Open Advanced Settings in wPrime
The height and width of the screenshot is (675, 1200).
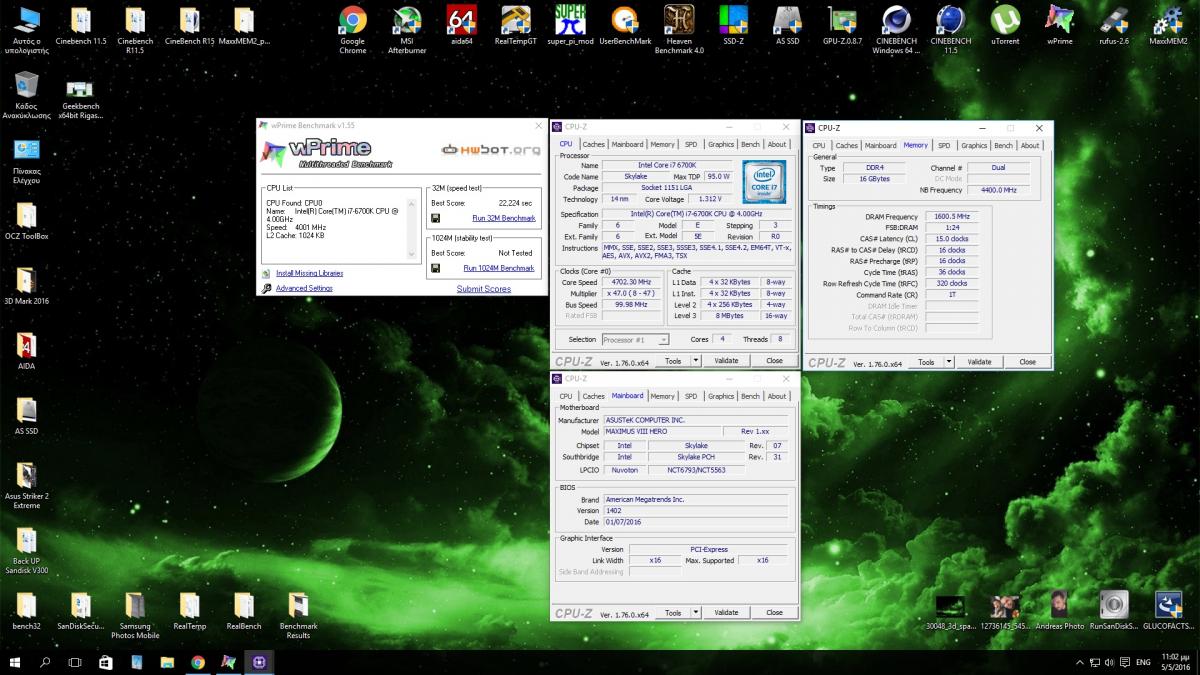pos(304,288)
